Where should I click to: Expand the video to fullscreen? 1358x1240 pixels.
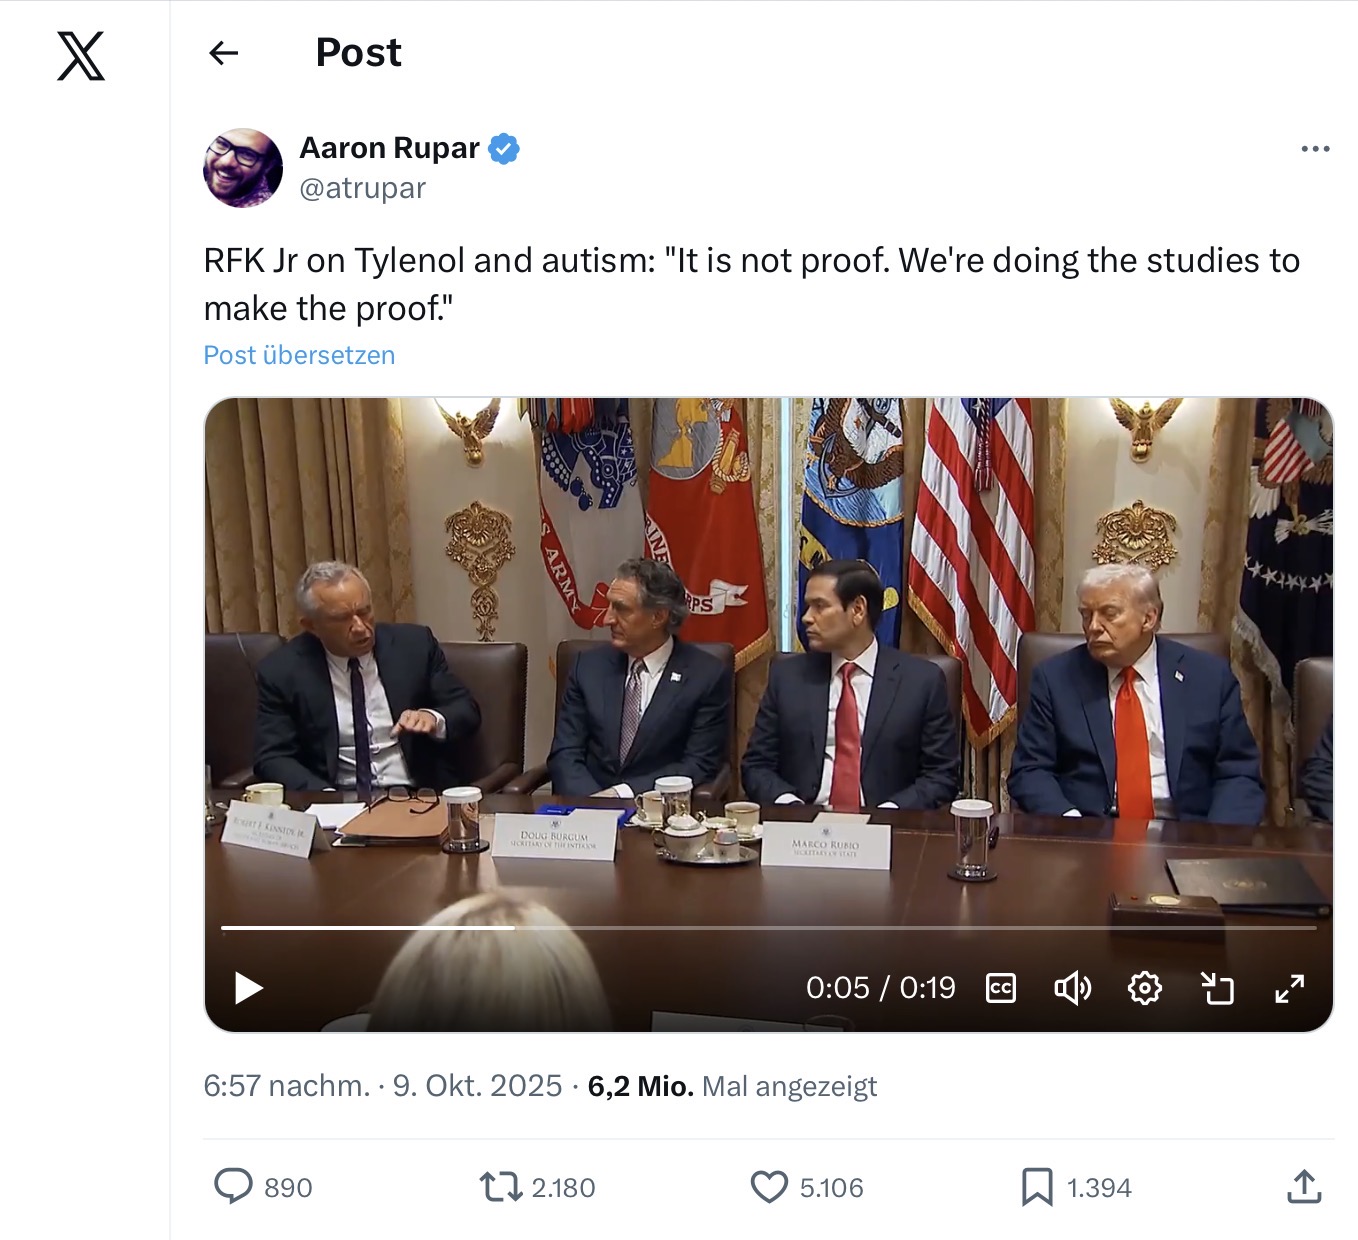tap(1290, 988)
